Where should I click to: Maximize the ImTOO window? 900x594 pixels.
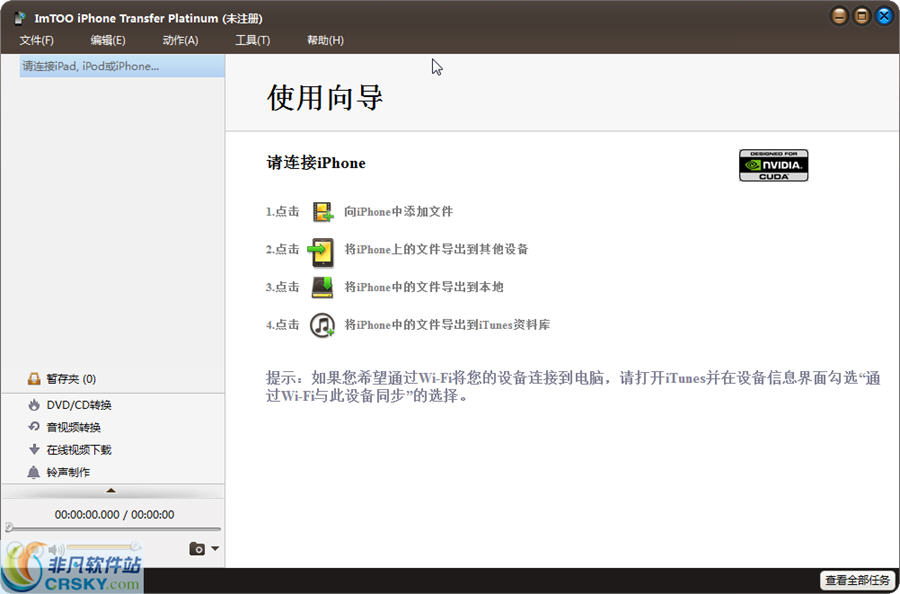click(862, 16)
